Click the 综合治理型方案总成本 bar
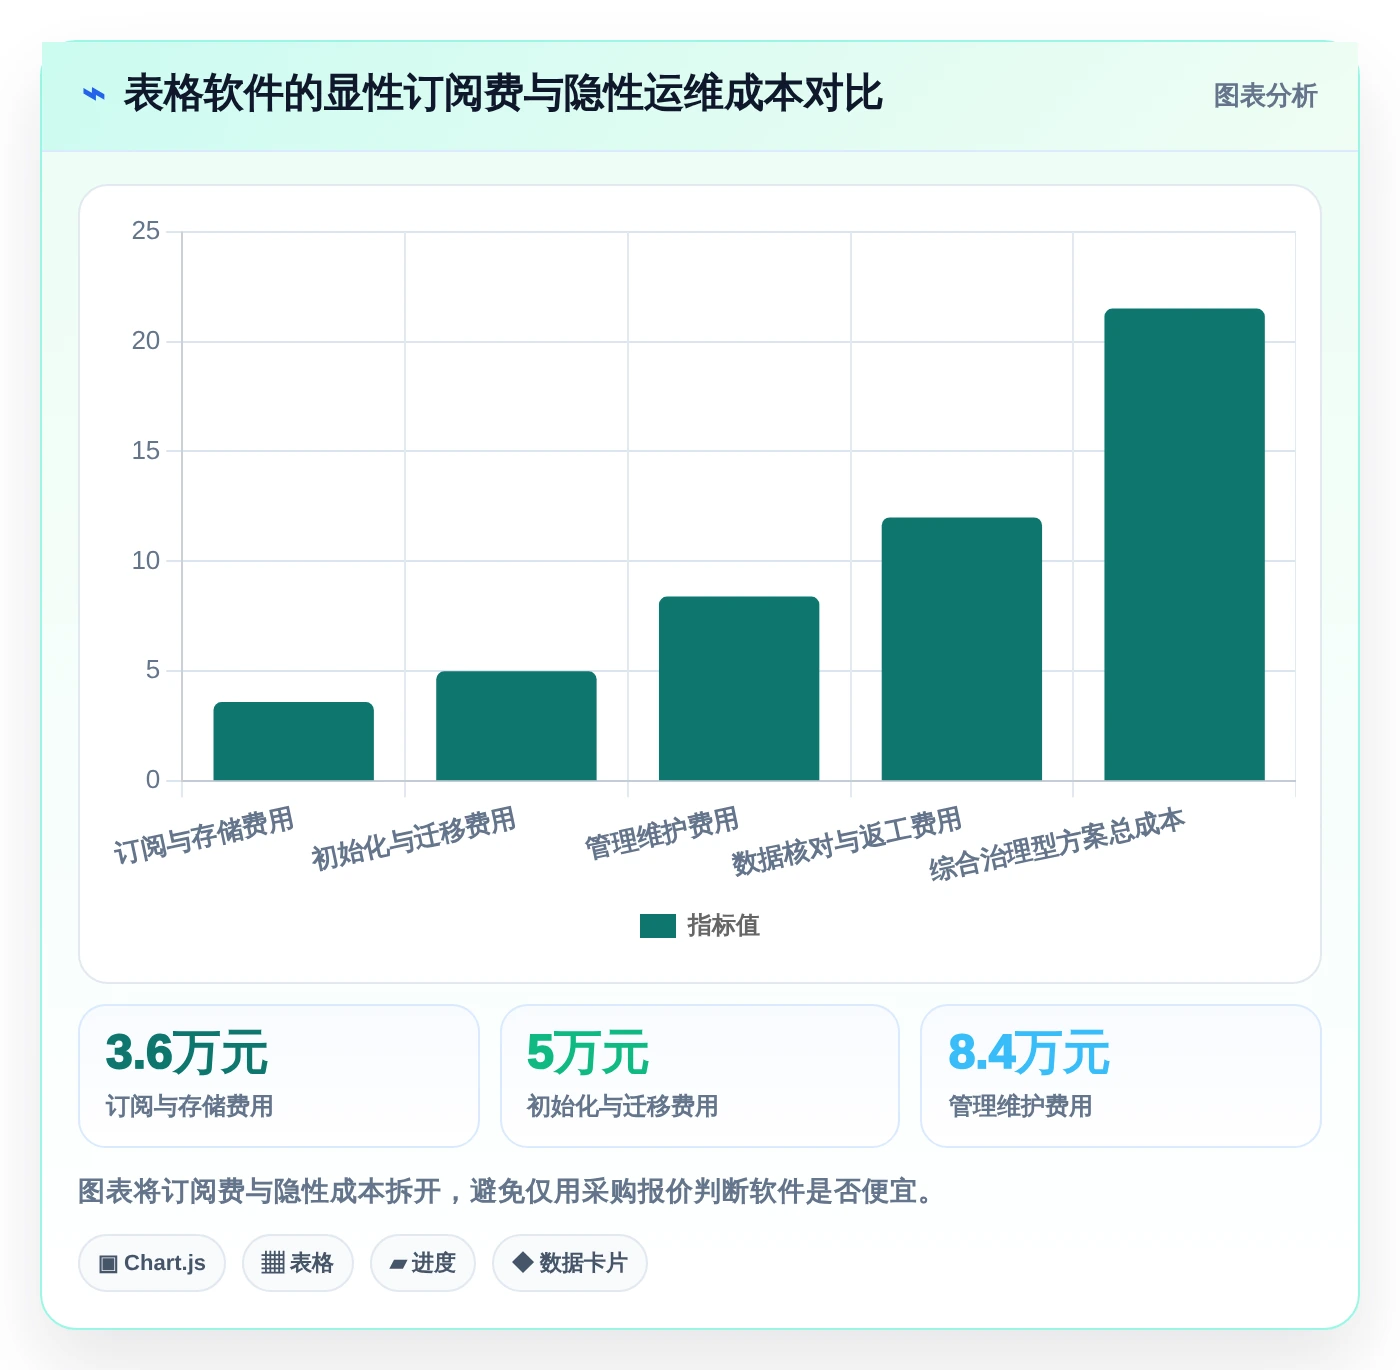Viewport: 1400px width, 1370px height. click(x=1184, y=544)
